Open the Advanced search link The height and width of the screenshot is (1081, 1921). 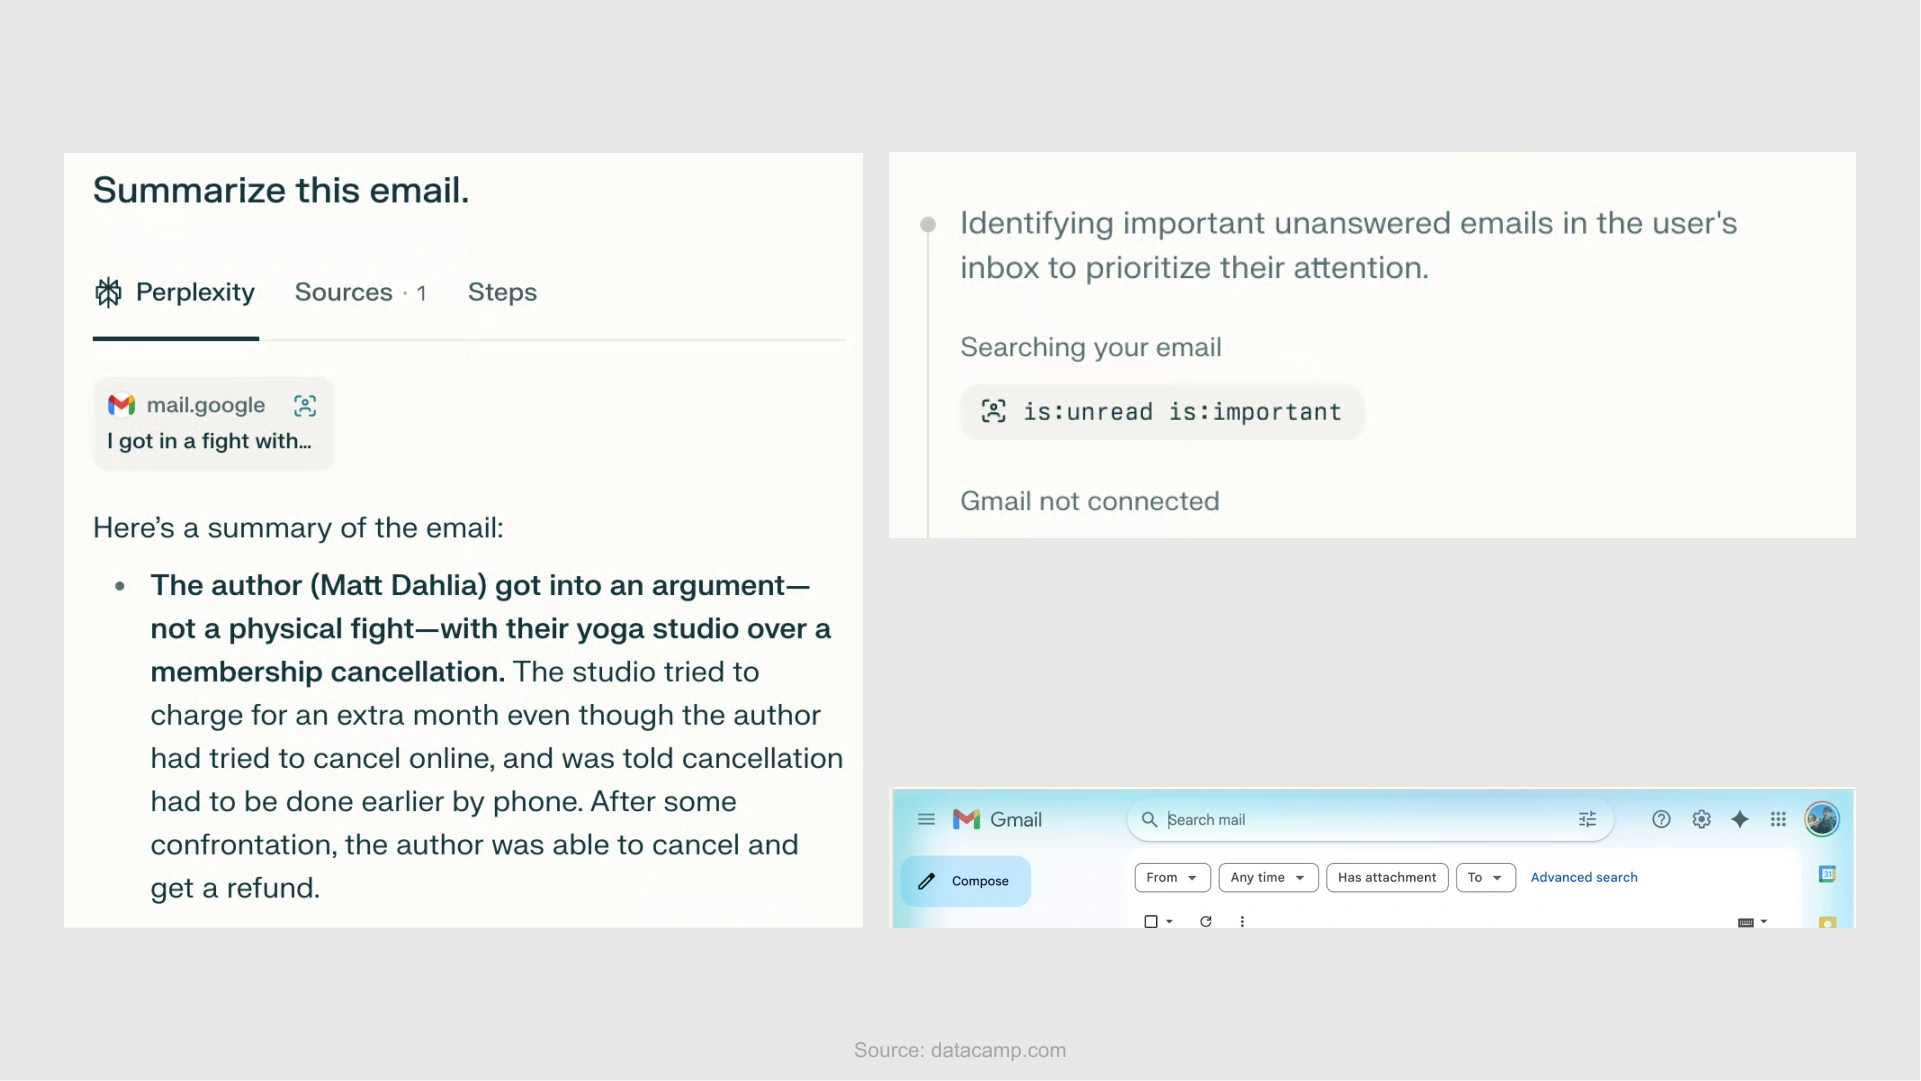(1584, 878)
